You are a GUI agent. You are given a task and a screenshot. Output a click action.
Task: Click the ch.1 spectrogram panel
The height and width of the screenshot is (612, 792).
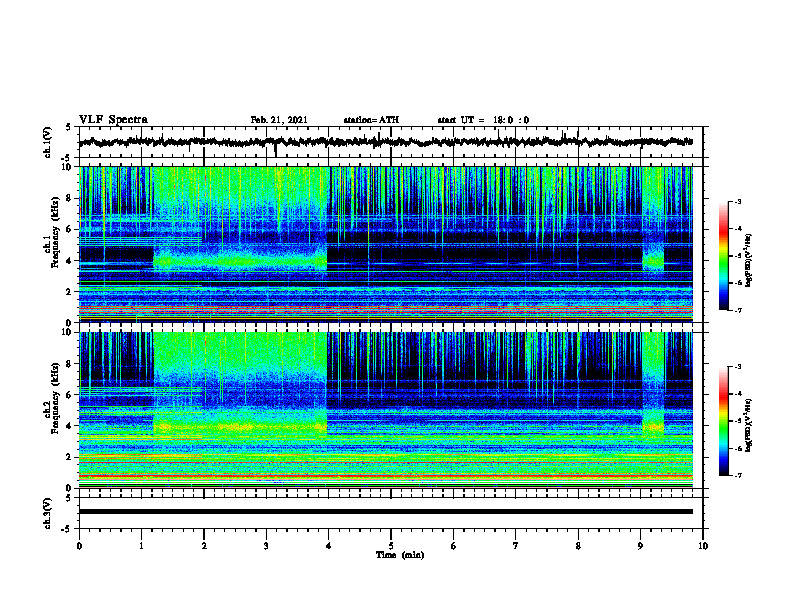coord(385,244)
